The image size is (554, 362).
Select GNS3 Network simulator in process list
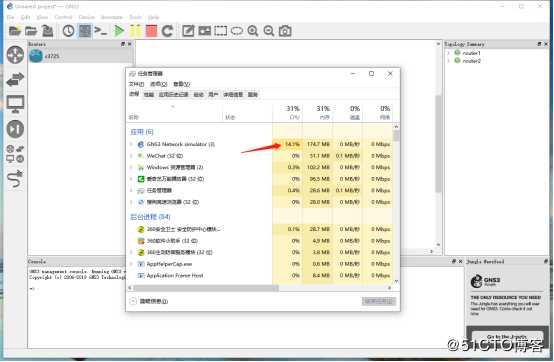(x=260, y=144)
